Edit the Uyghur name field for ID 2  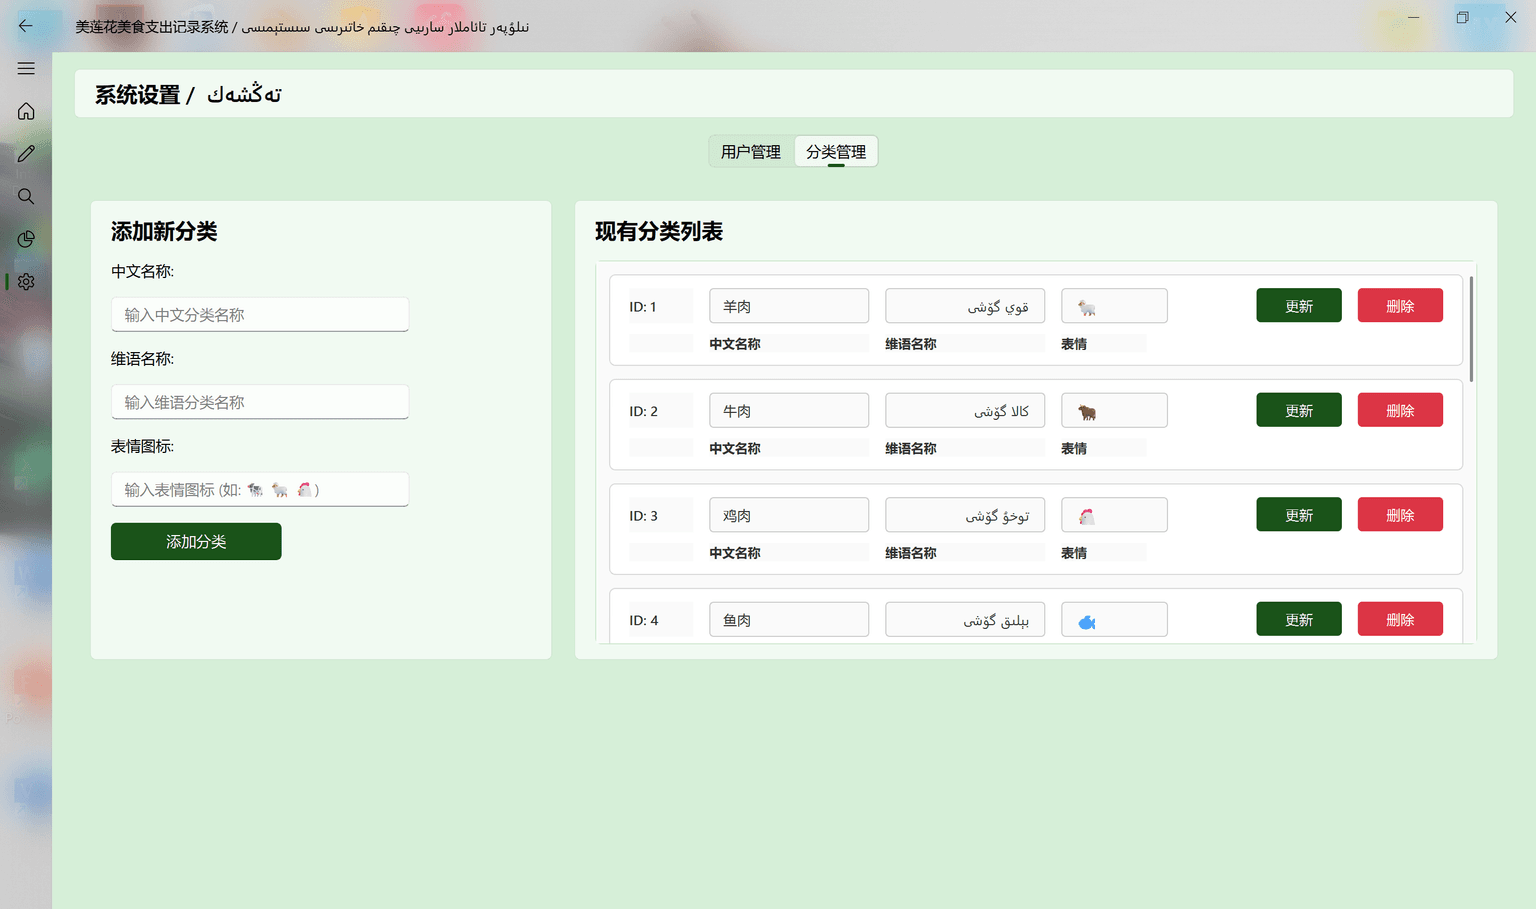coord(965,410)
